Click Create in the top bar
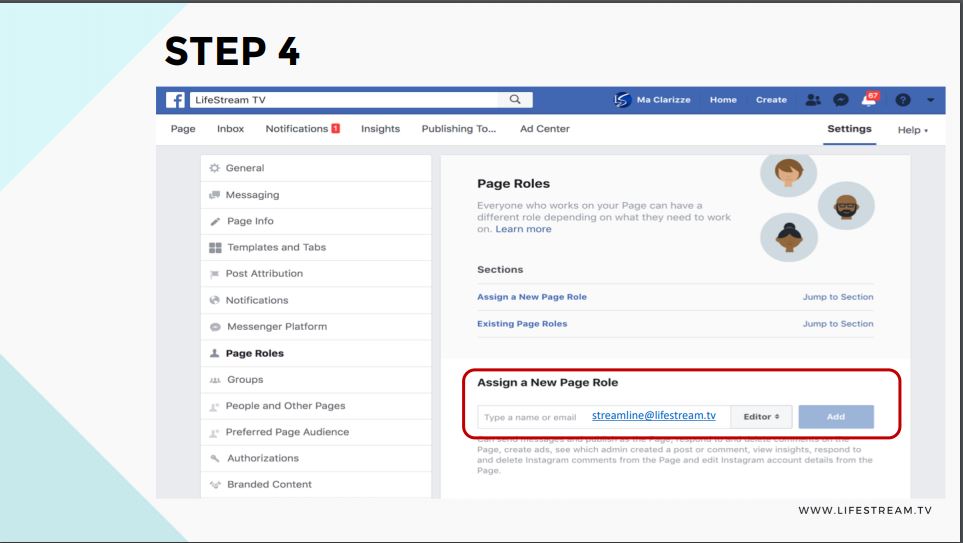The height and width of the screenshot is (543, 963). tap(771, 100)
